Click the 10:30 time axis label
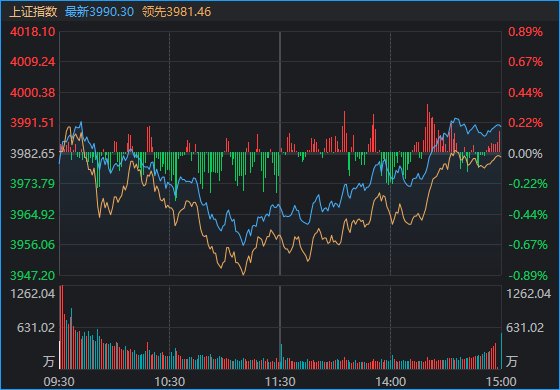This screenshot has width=560, height=390. tap(169, 382)
